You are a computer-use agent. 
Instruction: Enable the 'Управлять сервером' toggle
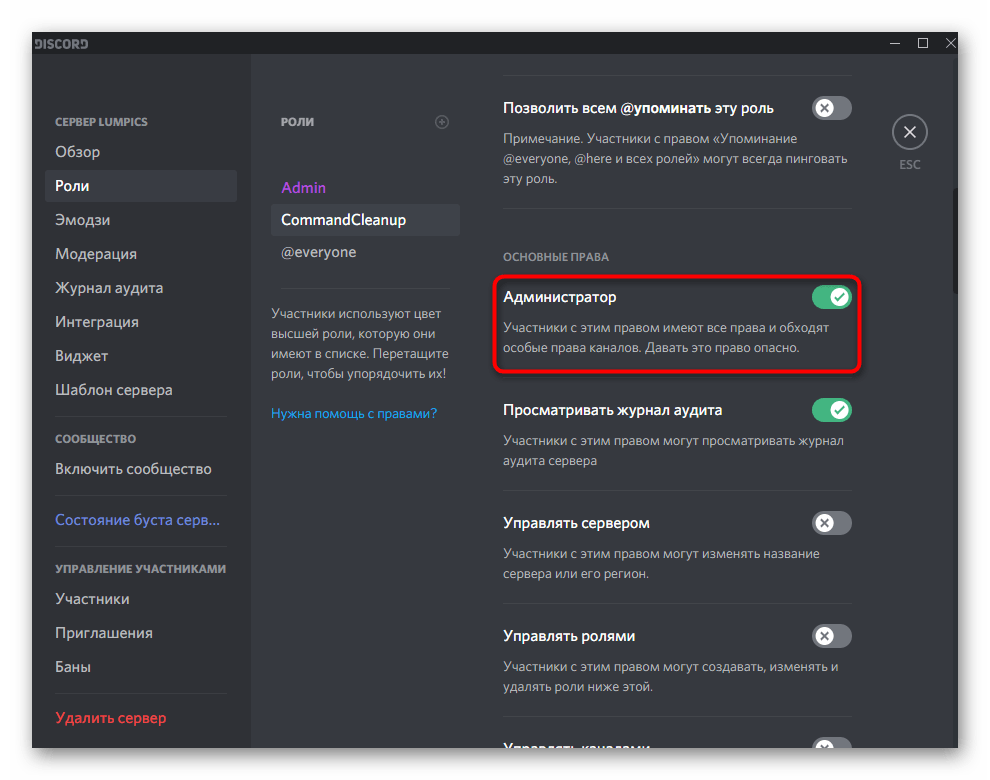[x=832, y=523]
